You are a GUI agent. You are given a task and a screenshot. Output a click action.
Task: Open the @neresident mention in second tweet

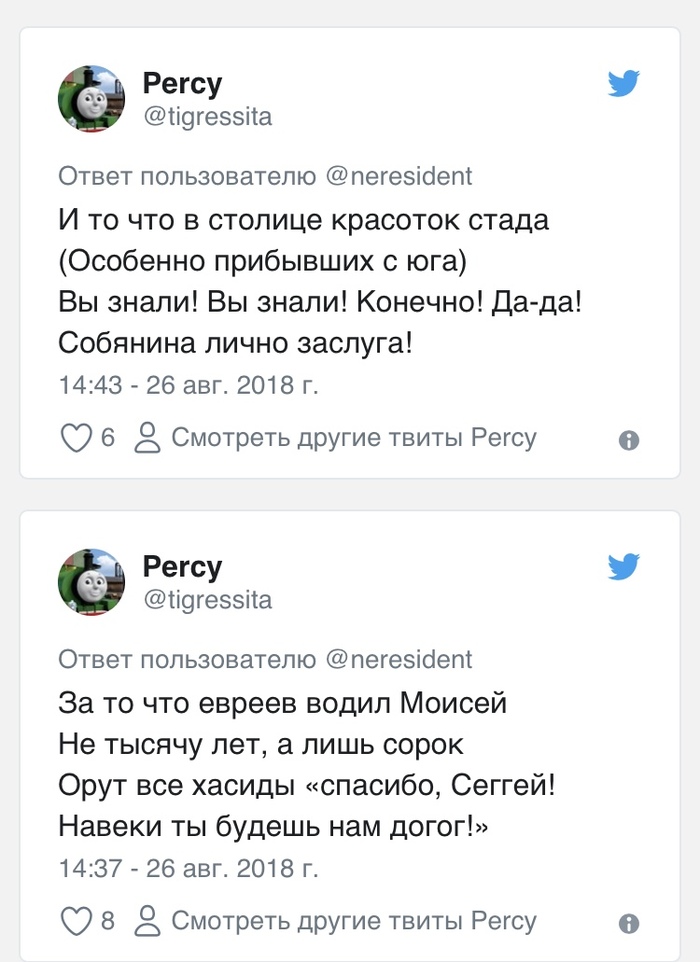pyautogui.click(x=399, y=659)
